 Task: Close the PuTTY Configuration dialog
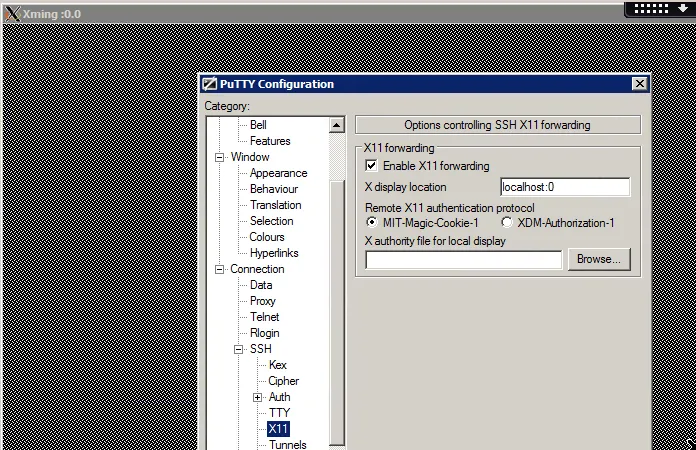[640, 83]
